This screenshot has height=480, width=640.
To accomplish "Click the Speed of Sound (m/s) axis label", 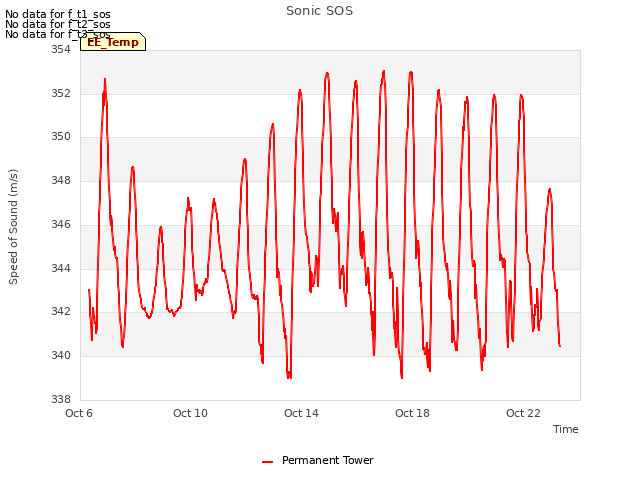I will pos(13,227).
